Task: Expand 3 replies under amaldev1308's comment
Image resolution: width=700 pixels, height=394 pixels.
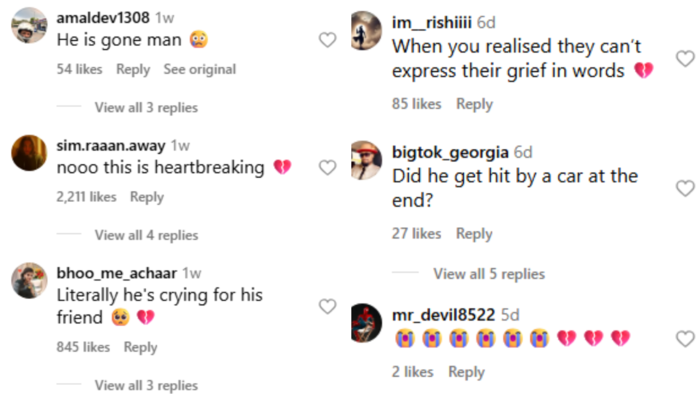Action: point(146,108)
